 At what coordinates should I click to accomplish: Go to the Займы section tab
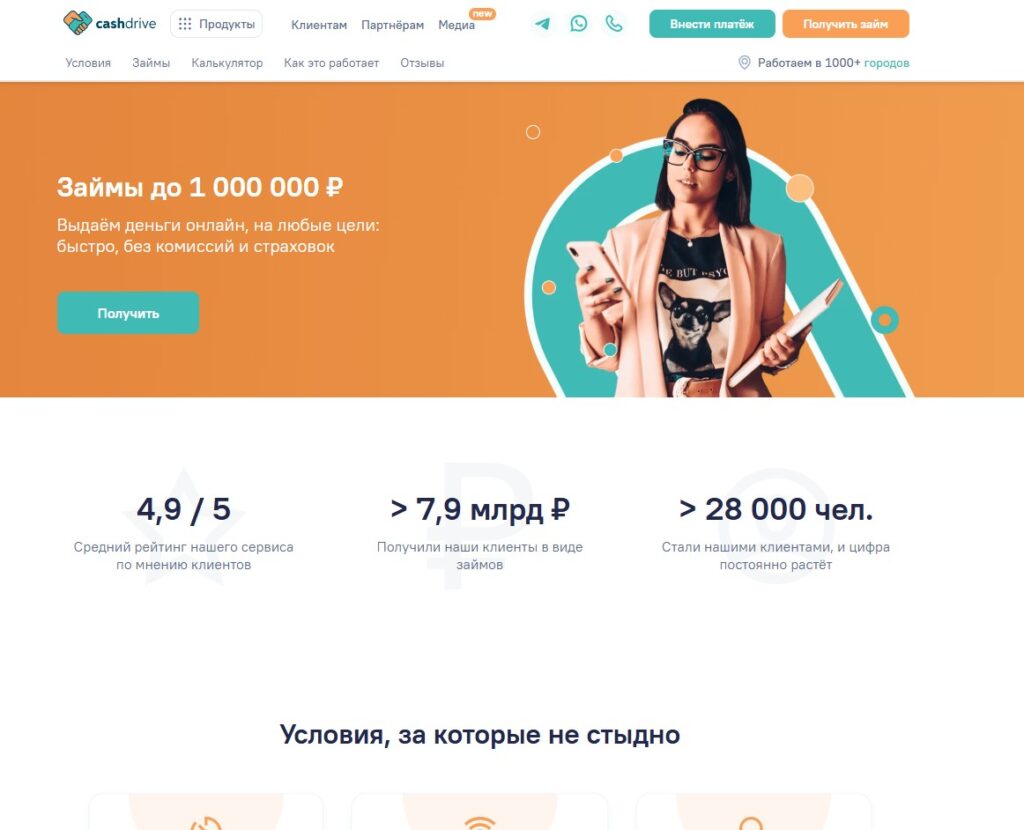151,63
